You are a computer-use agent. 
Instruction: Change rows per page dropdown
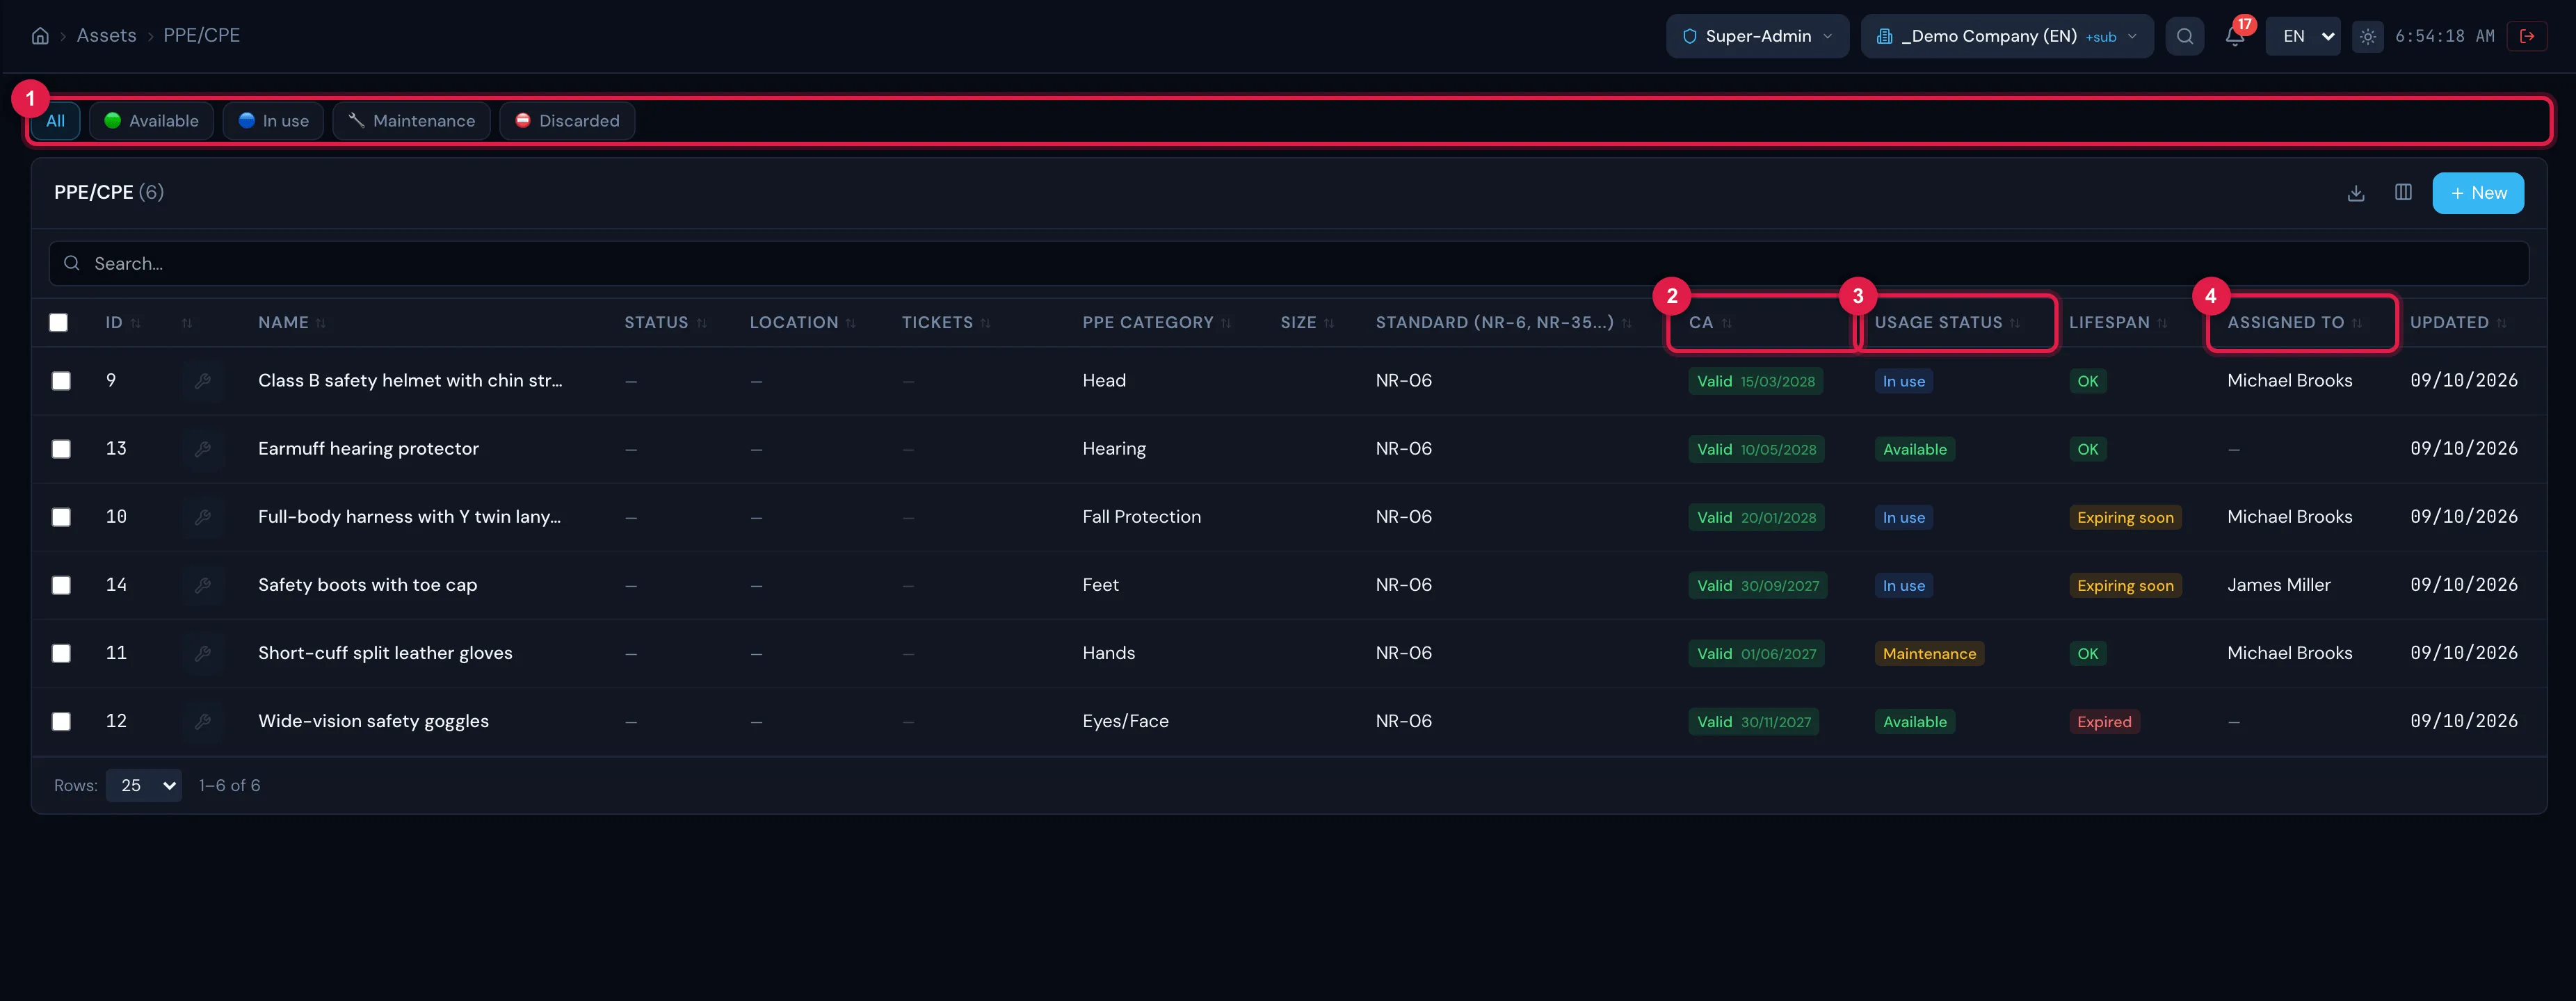tap(144, 786)
